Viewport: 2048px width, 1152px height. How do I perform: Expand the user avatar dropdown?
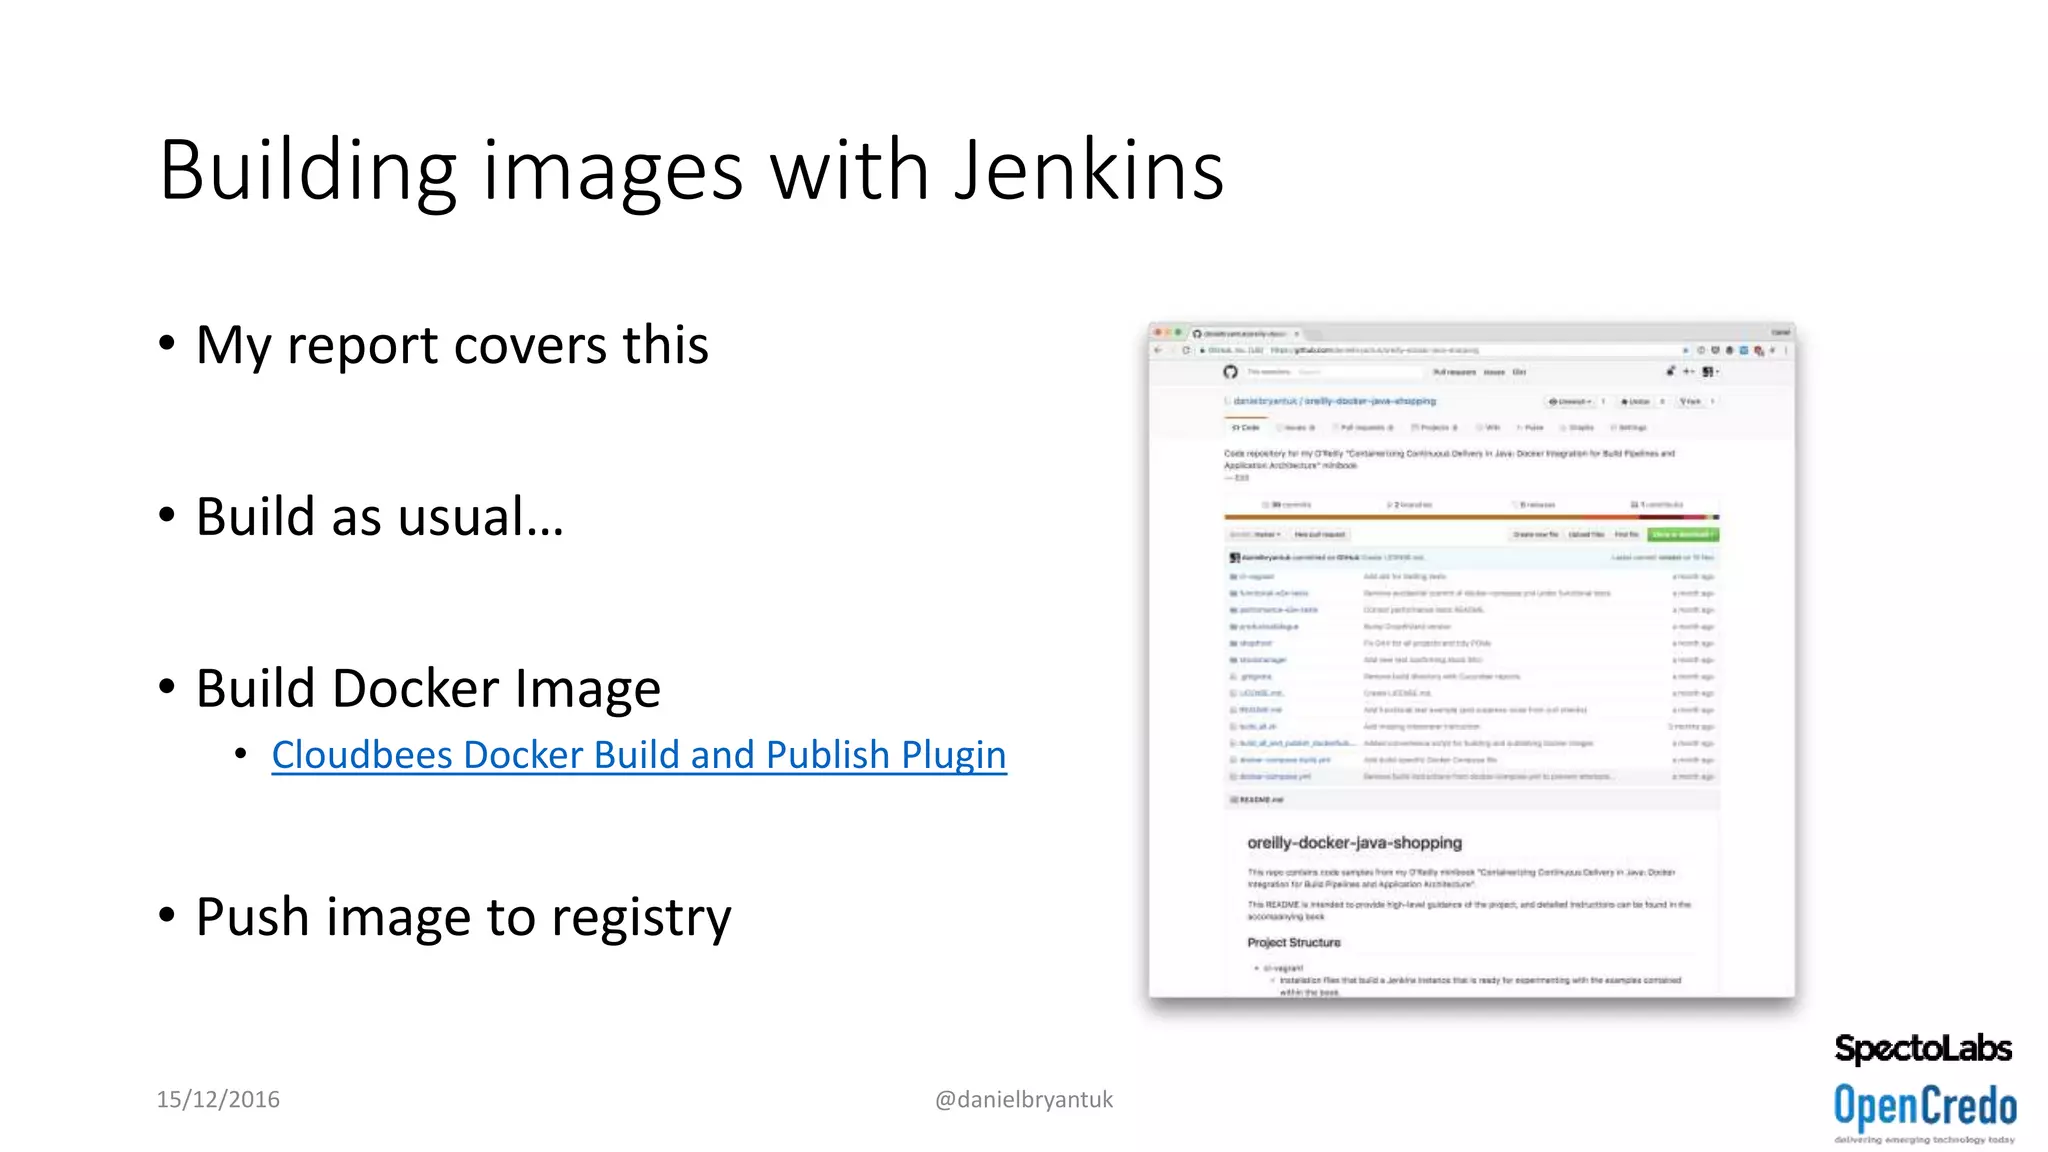point(1710,371)
